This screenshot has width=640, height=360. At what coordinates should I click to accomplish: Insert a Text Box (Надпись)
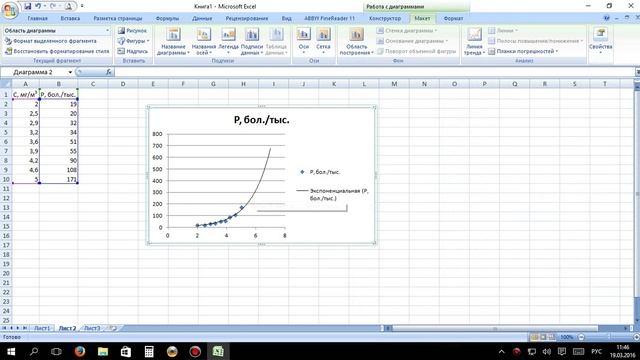tap(133, 51)
